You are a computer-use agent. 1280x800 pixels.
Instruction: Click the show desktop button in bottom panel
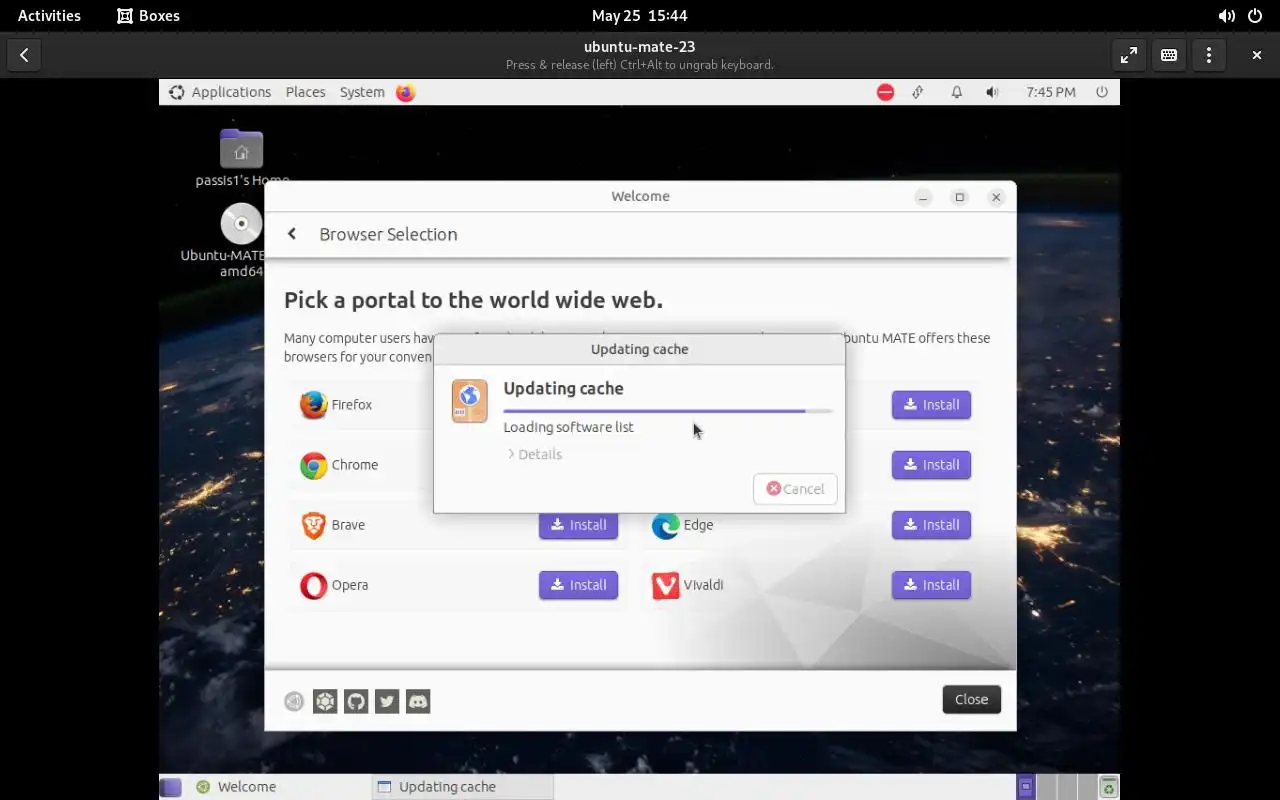171,787
